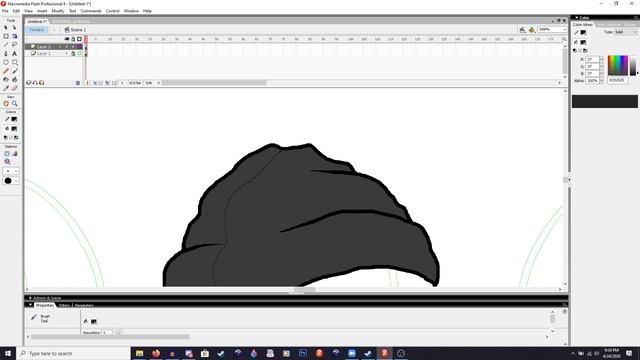The height and width of the screenshot is (360, 640).
Task: Select the Pencil tool
Action: coord(6,71)
